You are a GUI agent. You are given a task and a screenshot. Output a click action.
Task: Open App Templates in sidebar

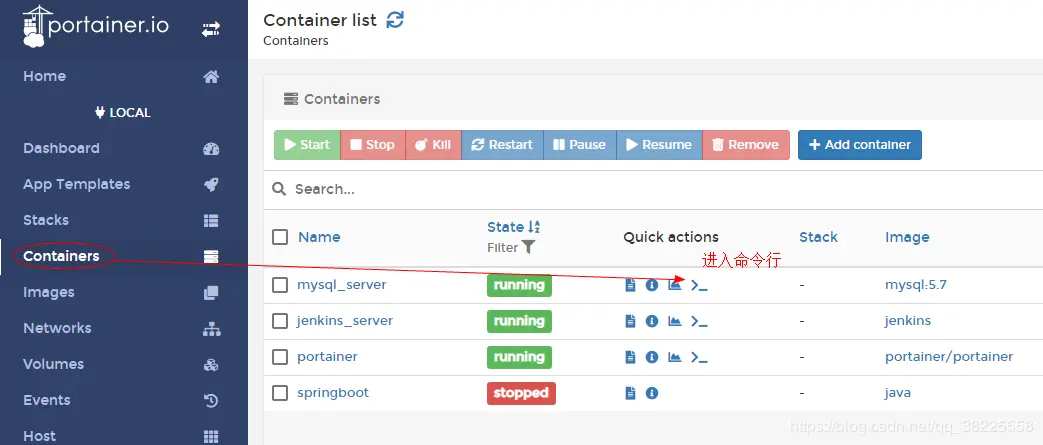124,184
